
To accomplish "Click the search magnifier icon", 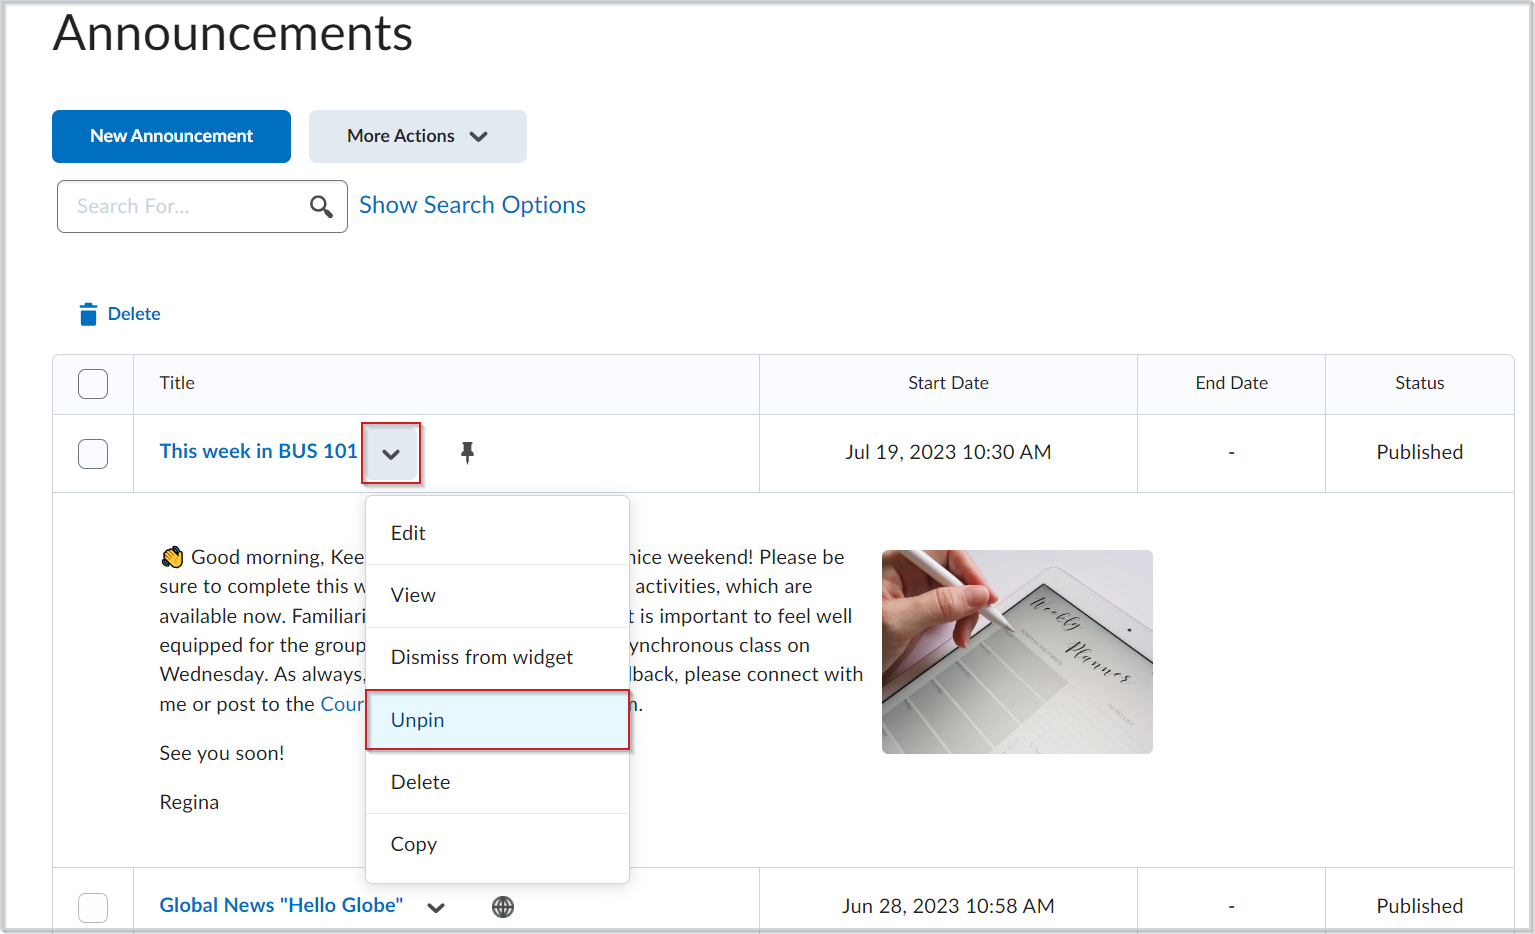I will (x=321, y=206).
